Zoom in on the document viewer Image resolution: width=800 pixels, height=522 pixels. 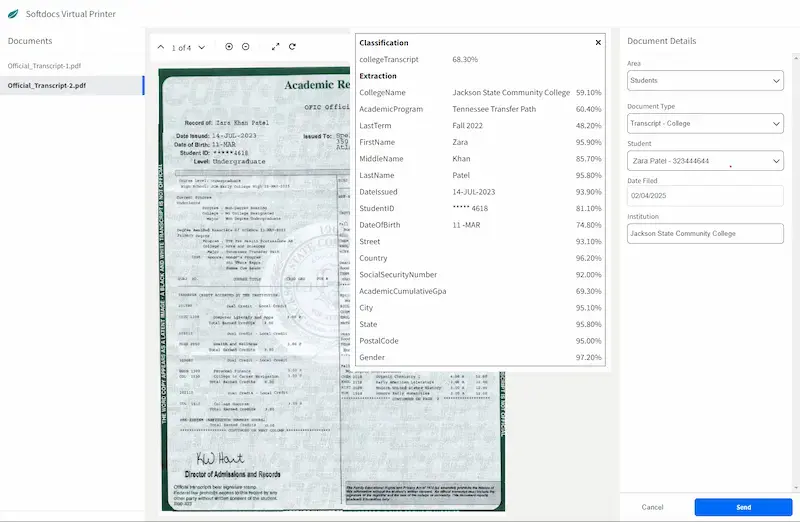click(229, 46)
